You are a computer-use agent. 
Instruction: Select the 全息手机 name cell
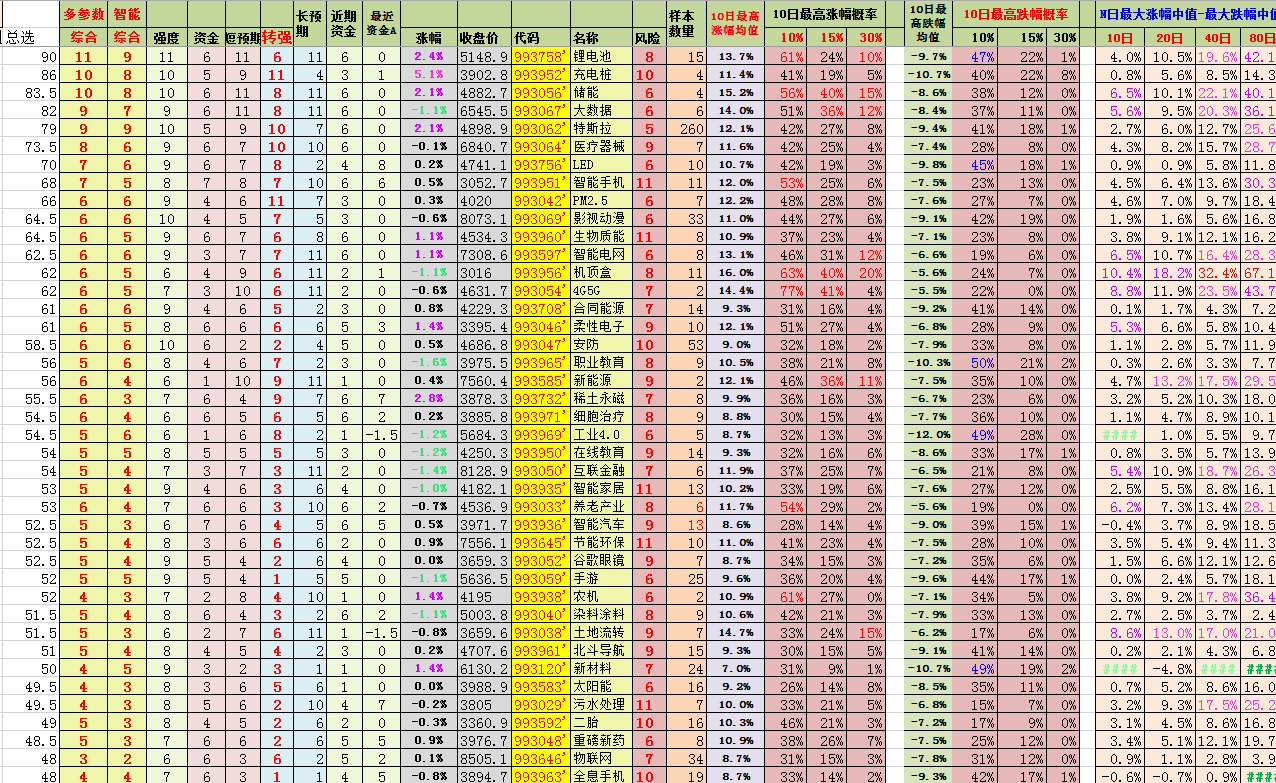602,776
